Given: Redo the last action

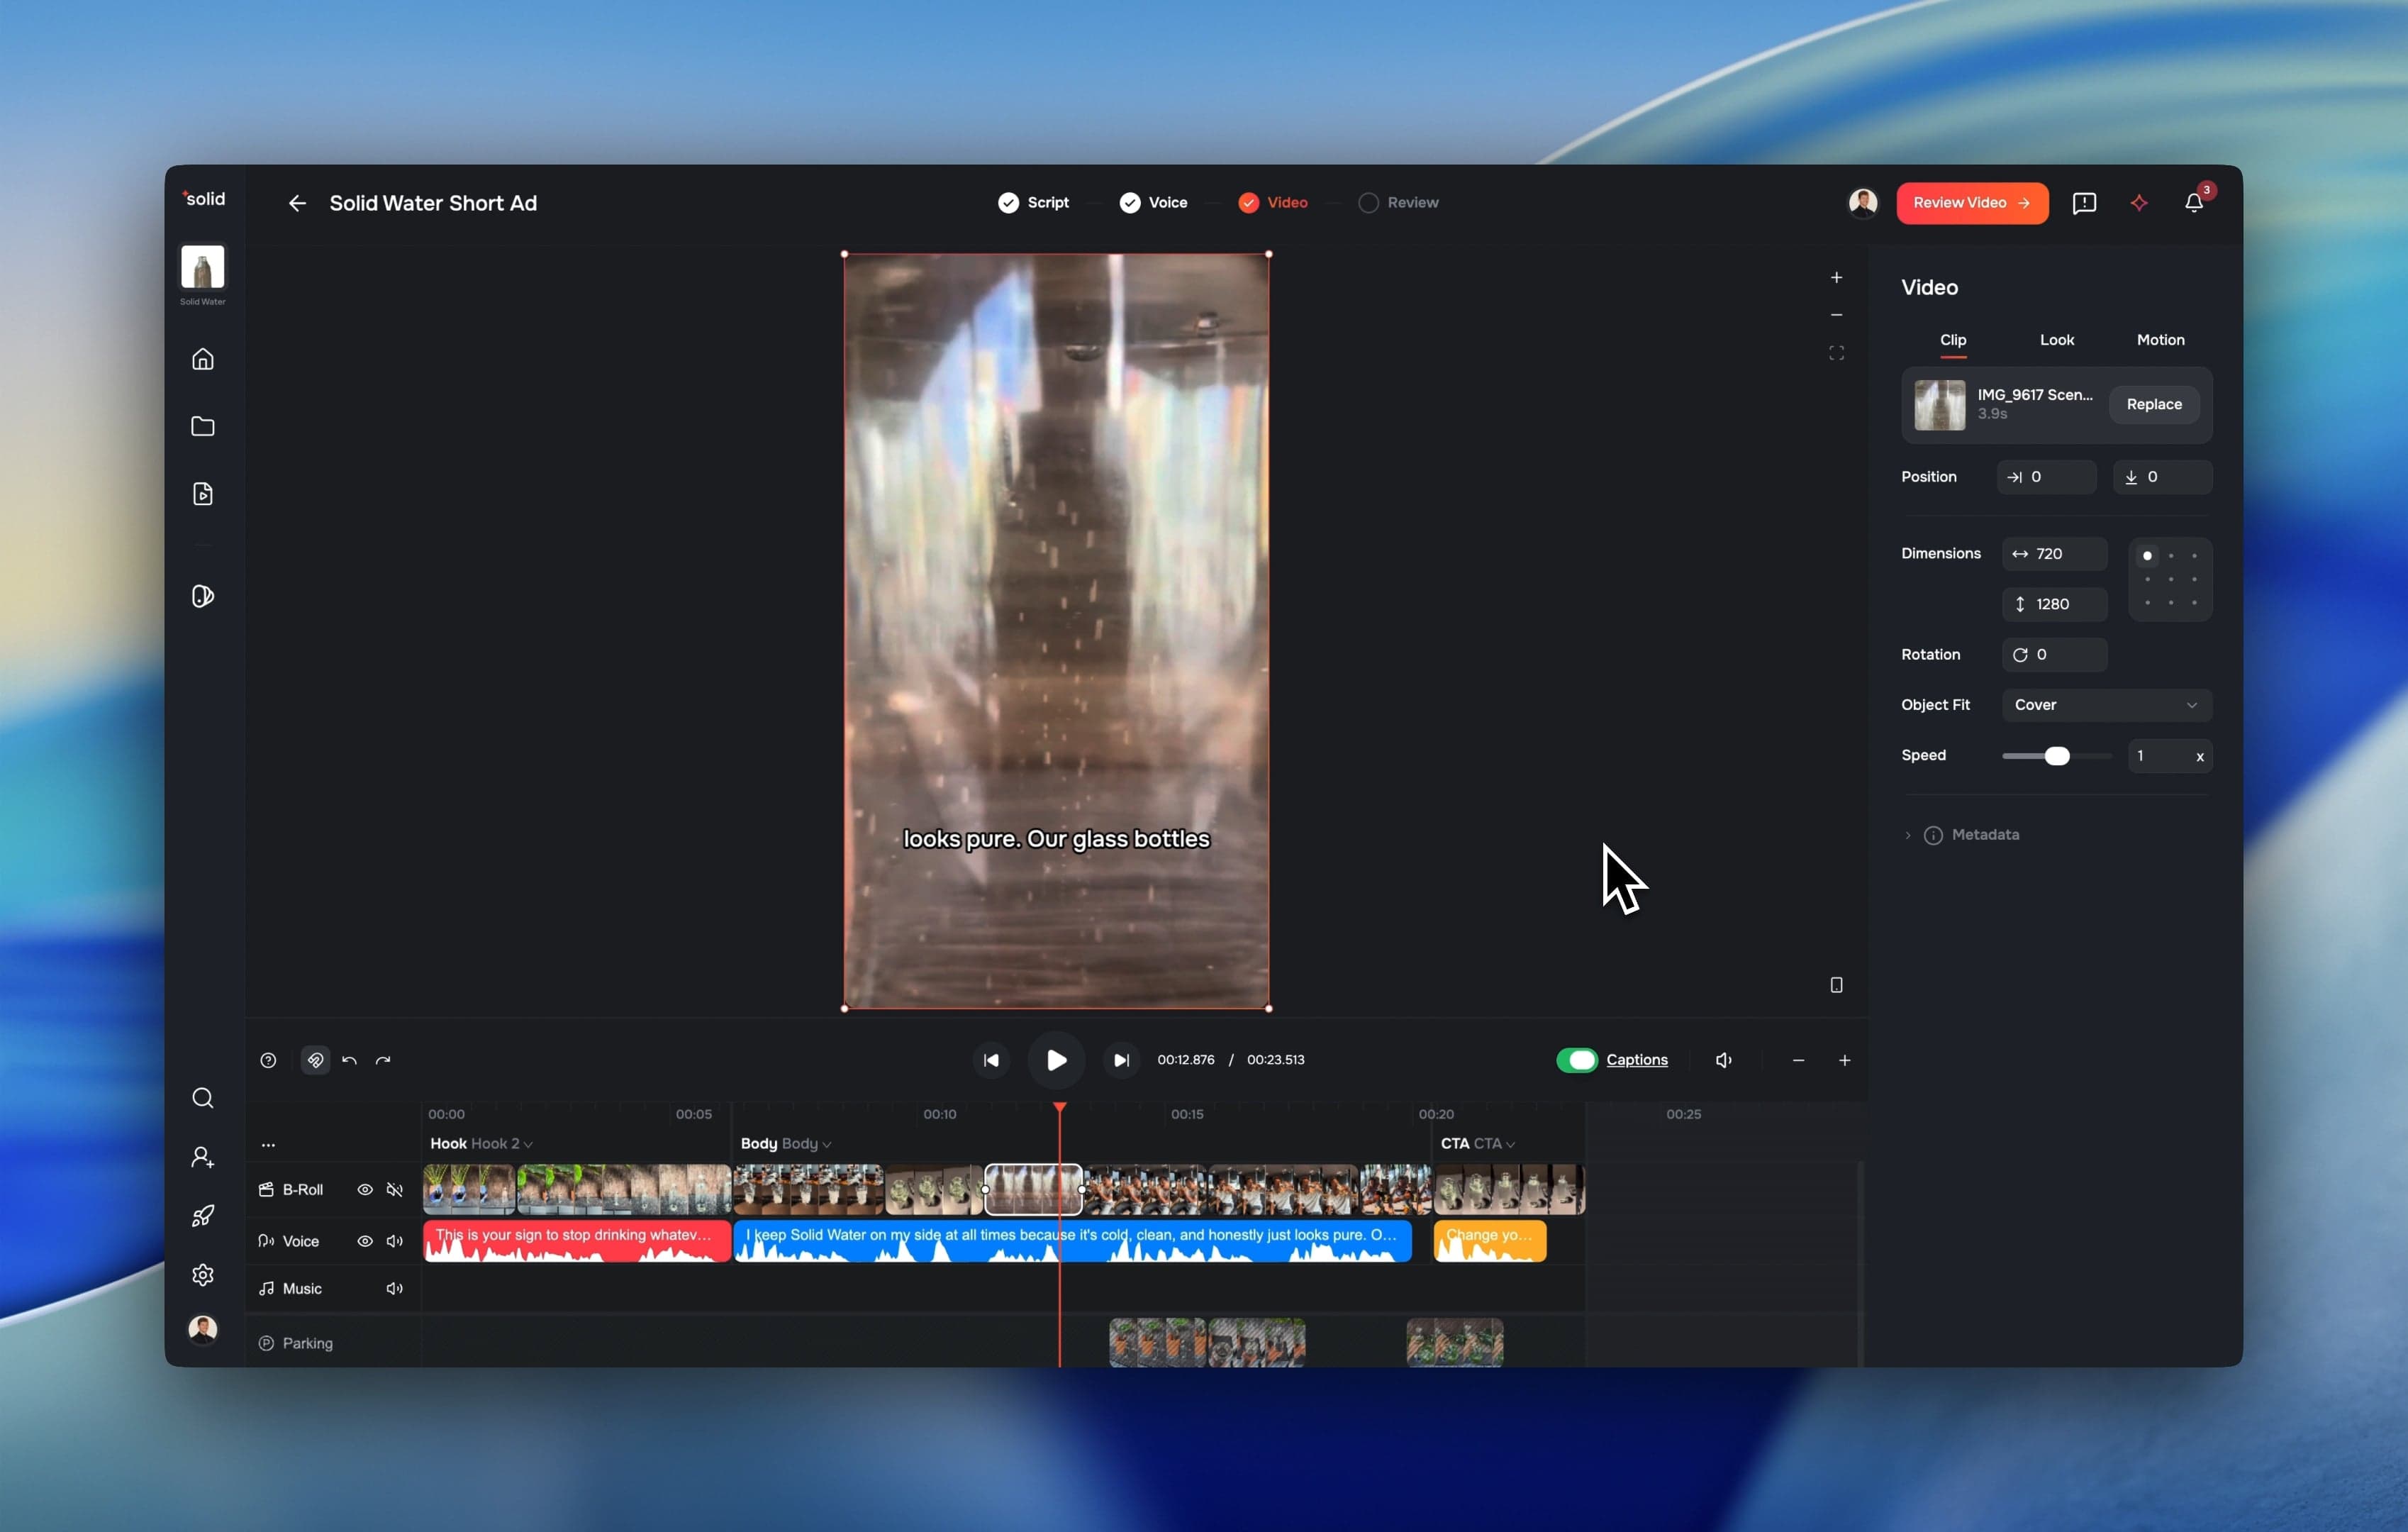Looking at the screenshot, I should [383, 1060].
